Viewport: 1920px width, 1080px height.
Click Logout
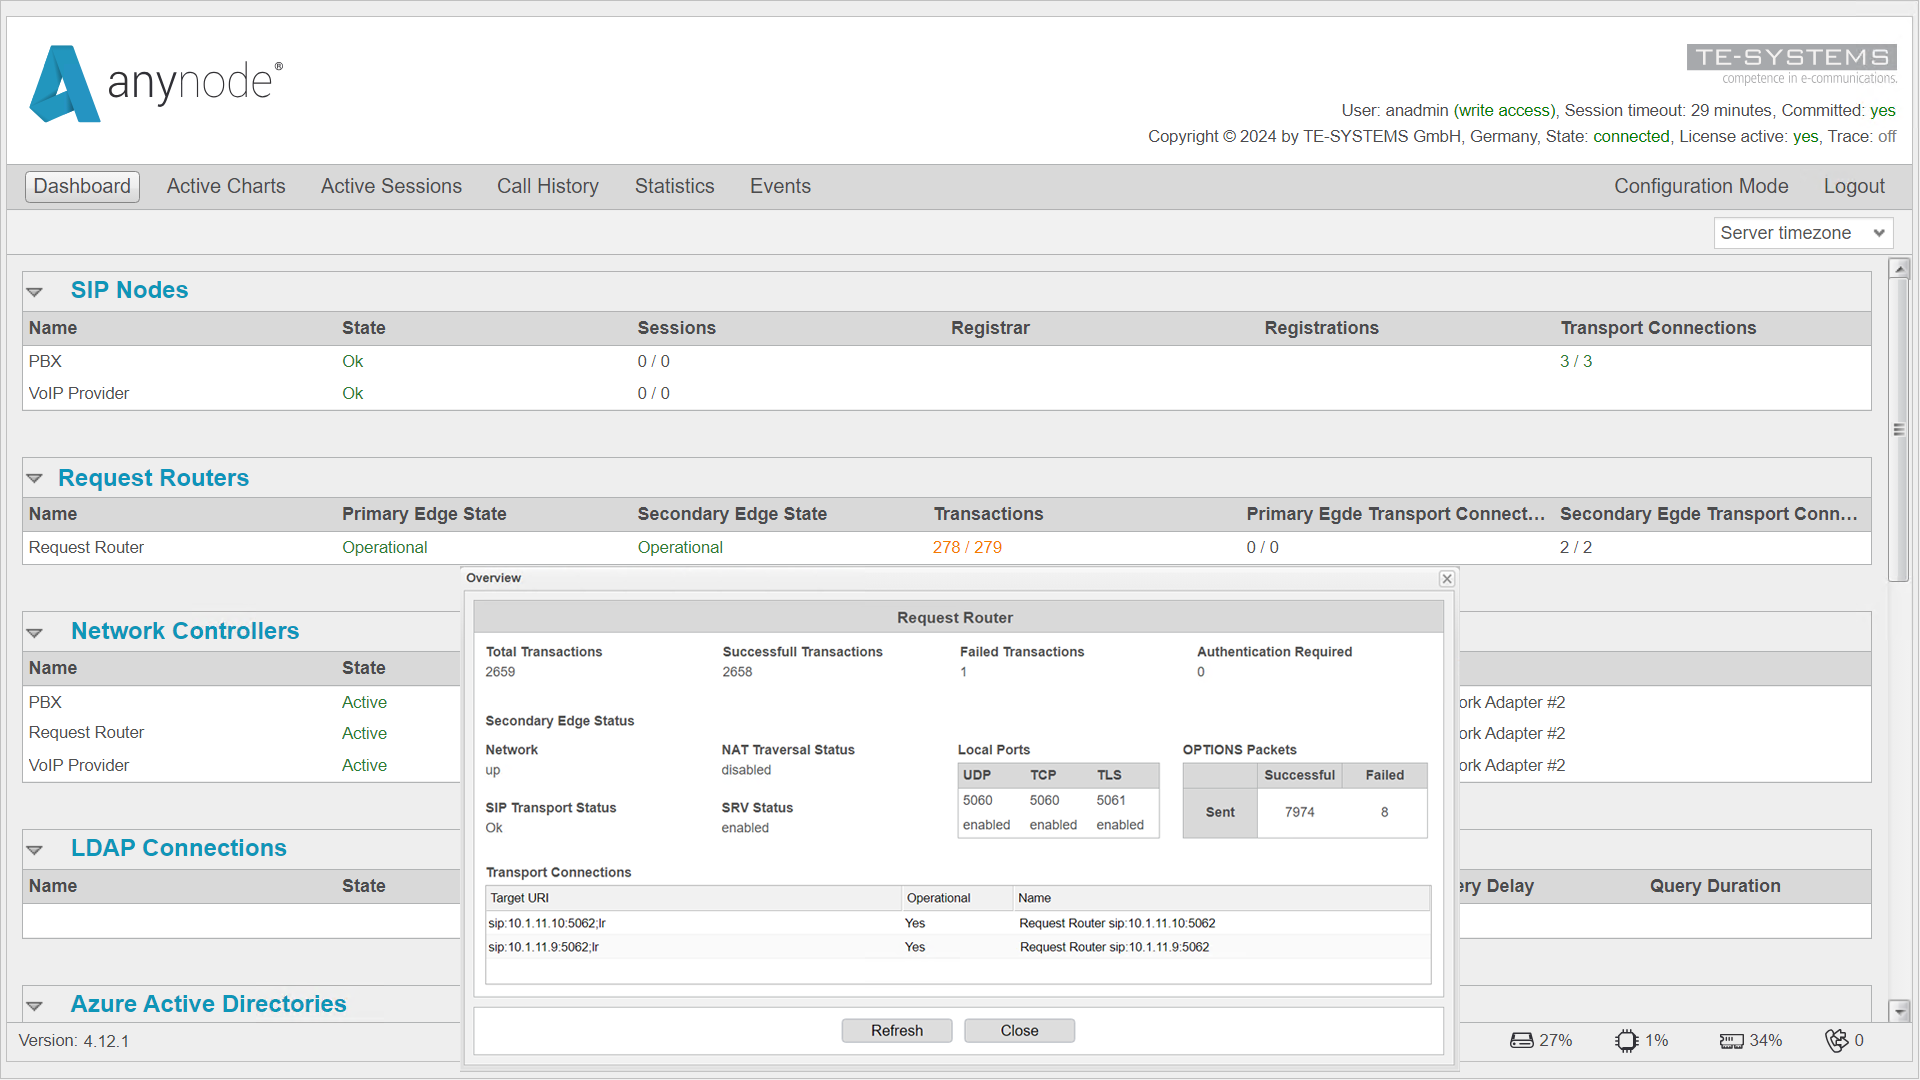(1854, 187)
